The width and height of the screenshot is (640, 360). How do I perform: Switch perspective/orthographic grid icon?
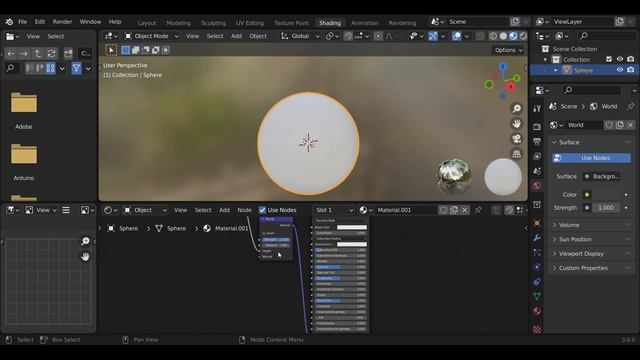tap(516, 154)
